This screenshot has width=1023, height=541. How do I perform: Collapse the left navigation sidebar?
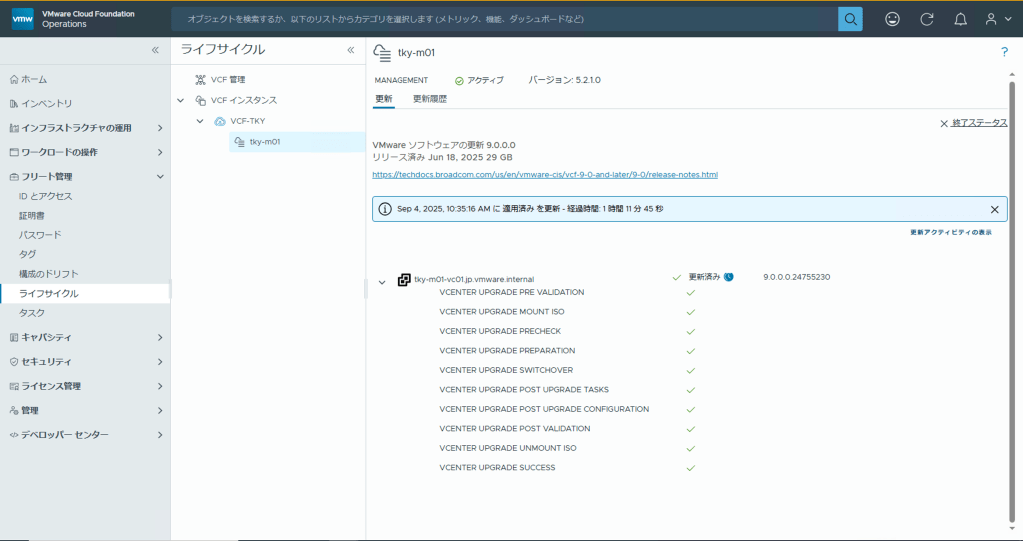(x=155, y=50)
